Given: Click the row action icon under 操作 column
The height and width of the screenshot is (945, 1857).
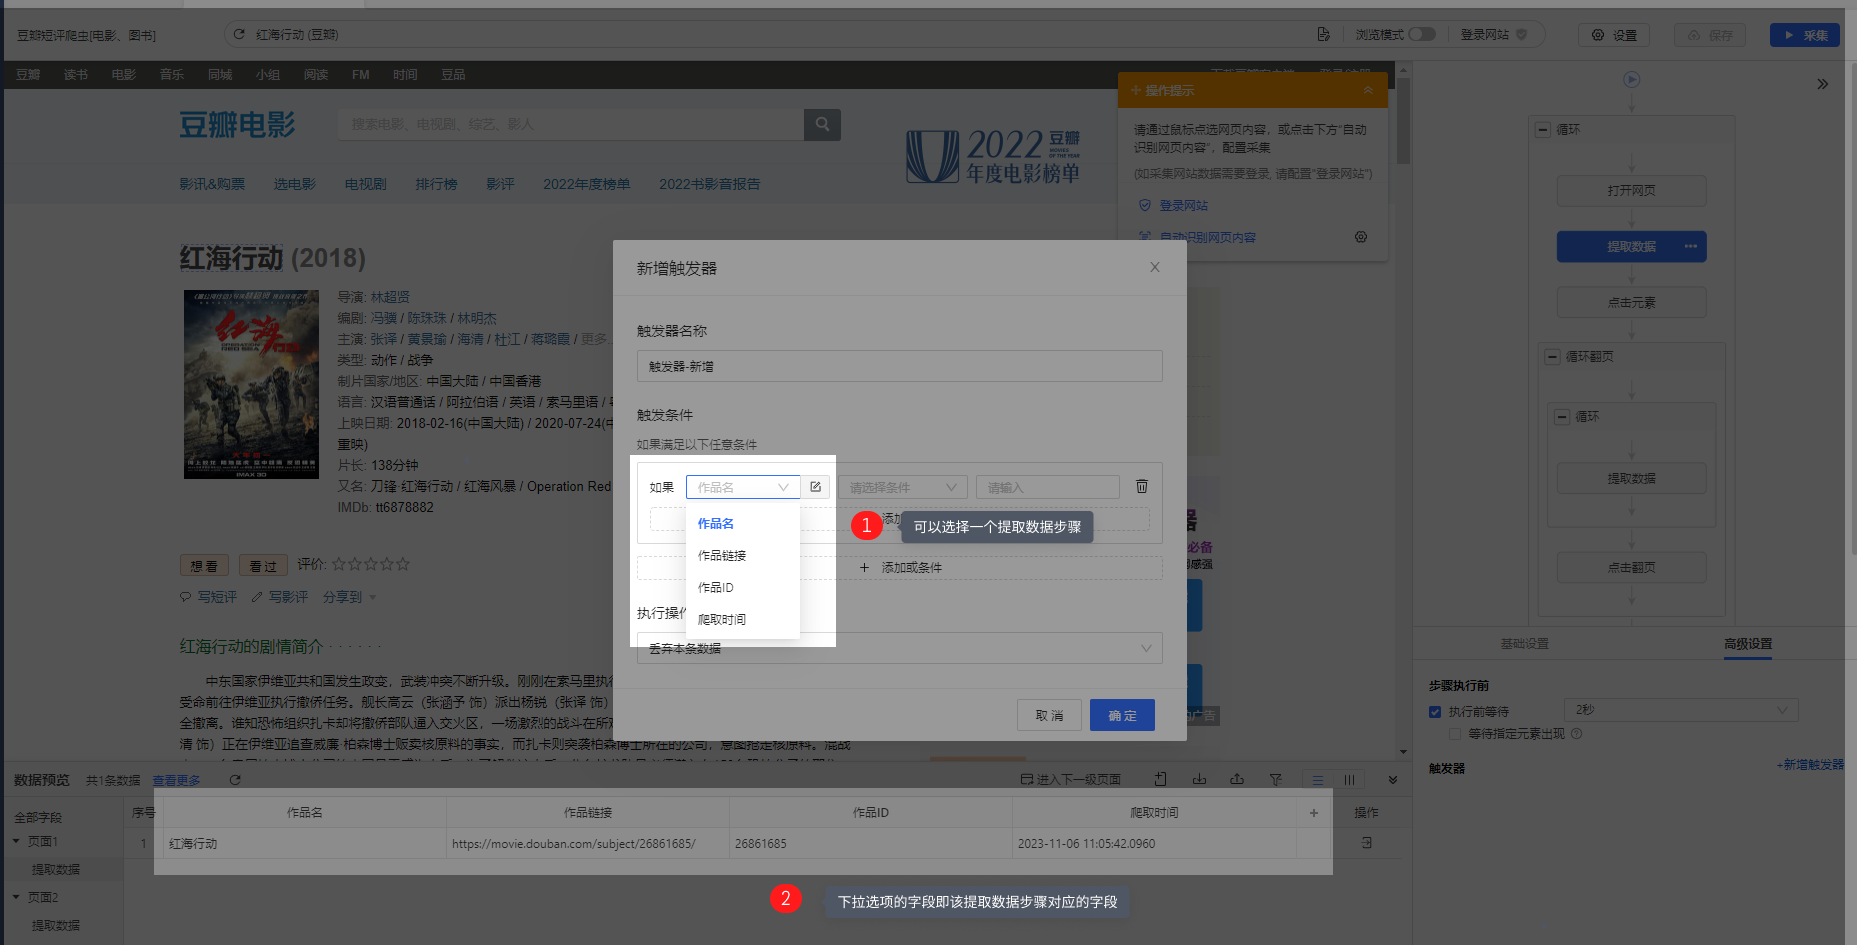Looking at the screenshot, I should (1367, 843).
